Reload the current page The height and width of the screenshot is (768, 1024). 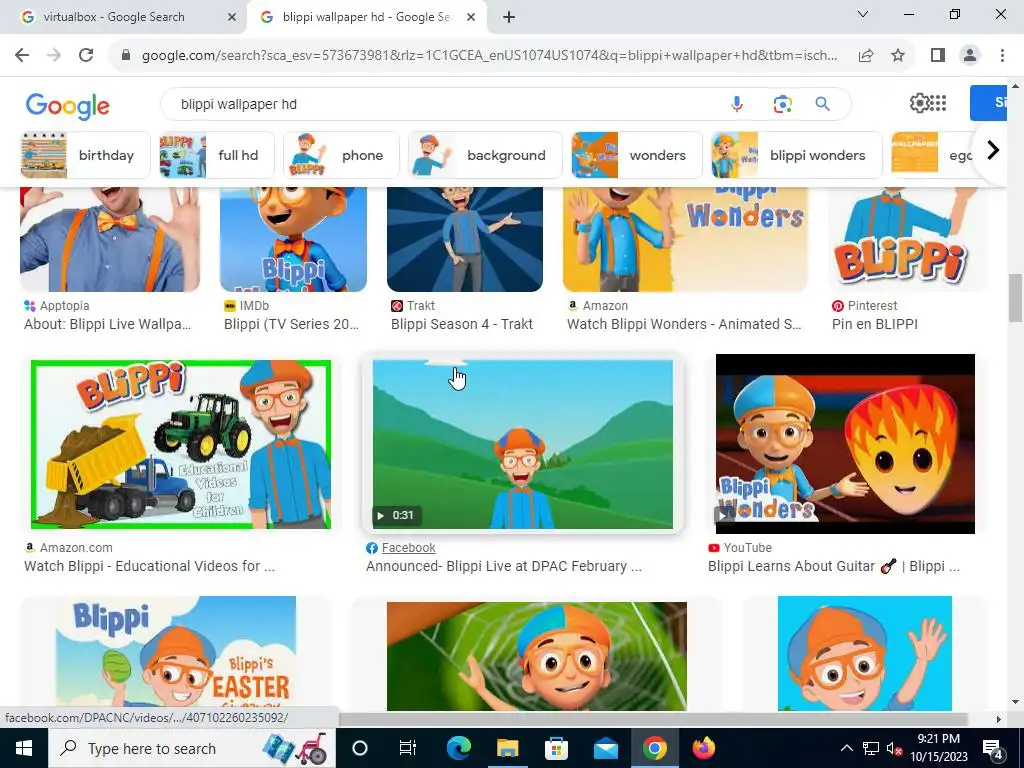point(86,56)
